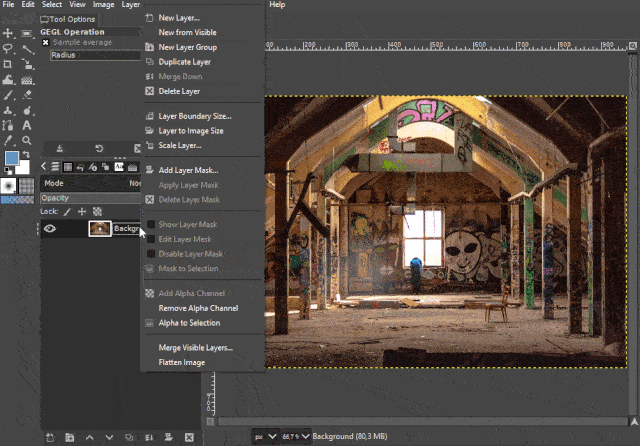The height and width of the screenshot is (446, 640).
Task: Lower layer with the down arrow
Action: (x=109, y=438)
